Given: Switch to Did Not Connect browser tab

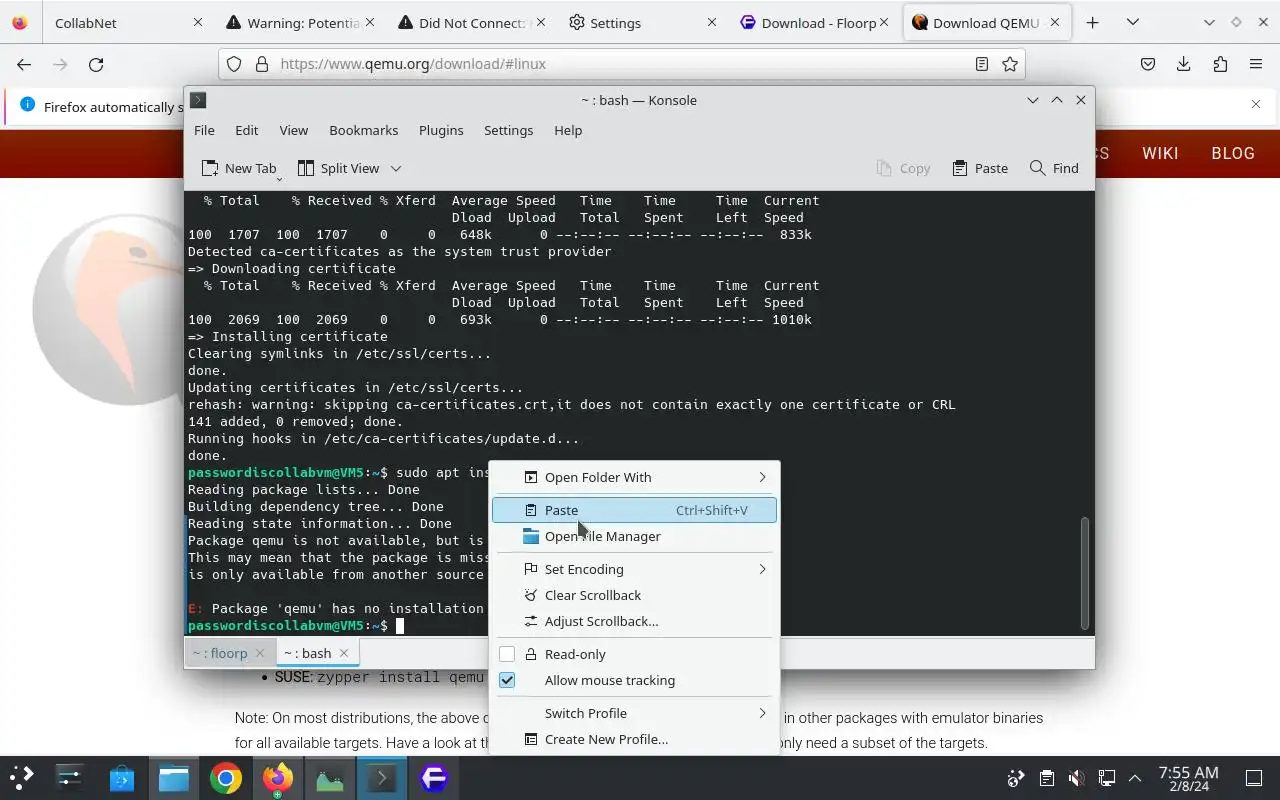Looking at the screenshot, I should pos(474,23).
